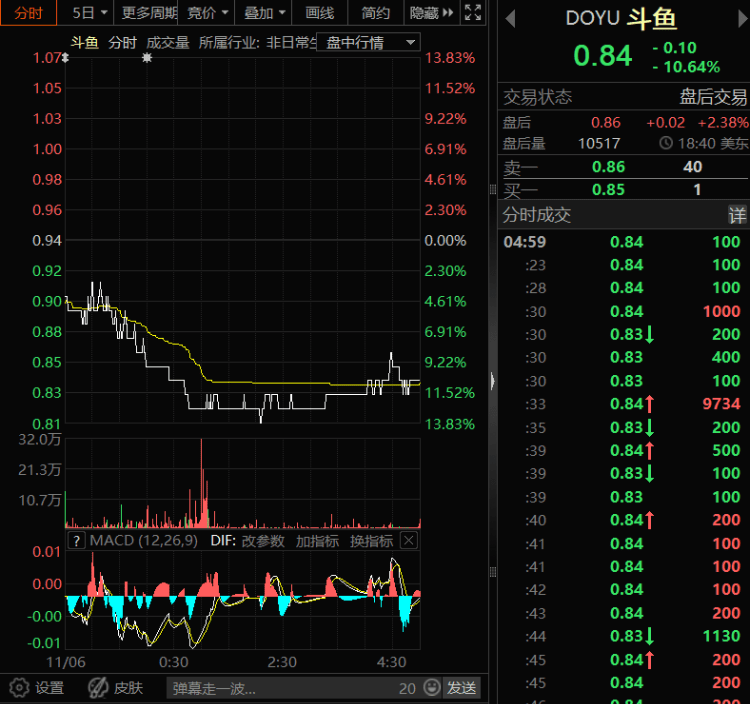Select the :33 trade row with 9734 volume
This screenshot has width=750, height=704.
(x=623, y=404)
